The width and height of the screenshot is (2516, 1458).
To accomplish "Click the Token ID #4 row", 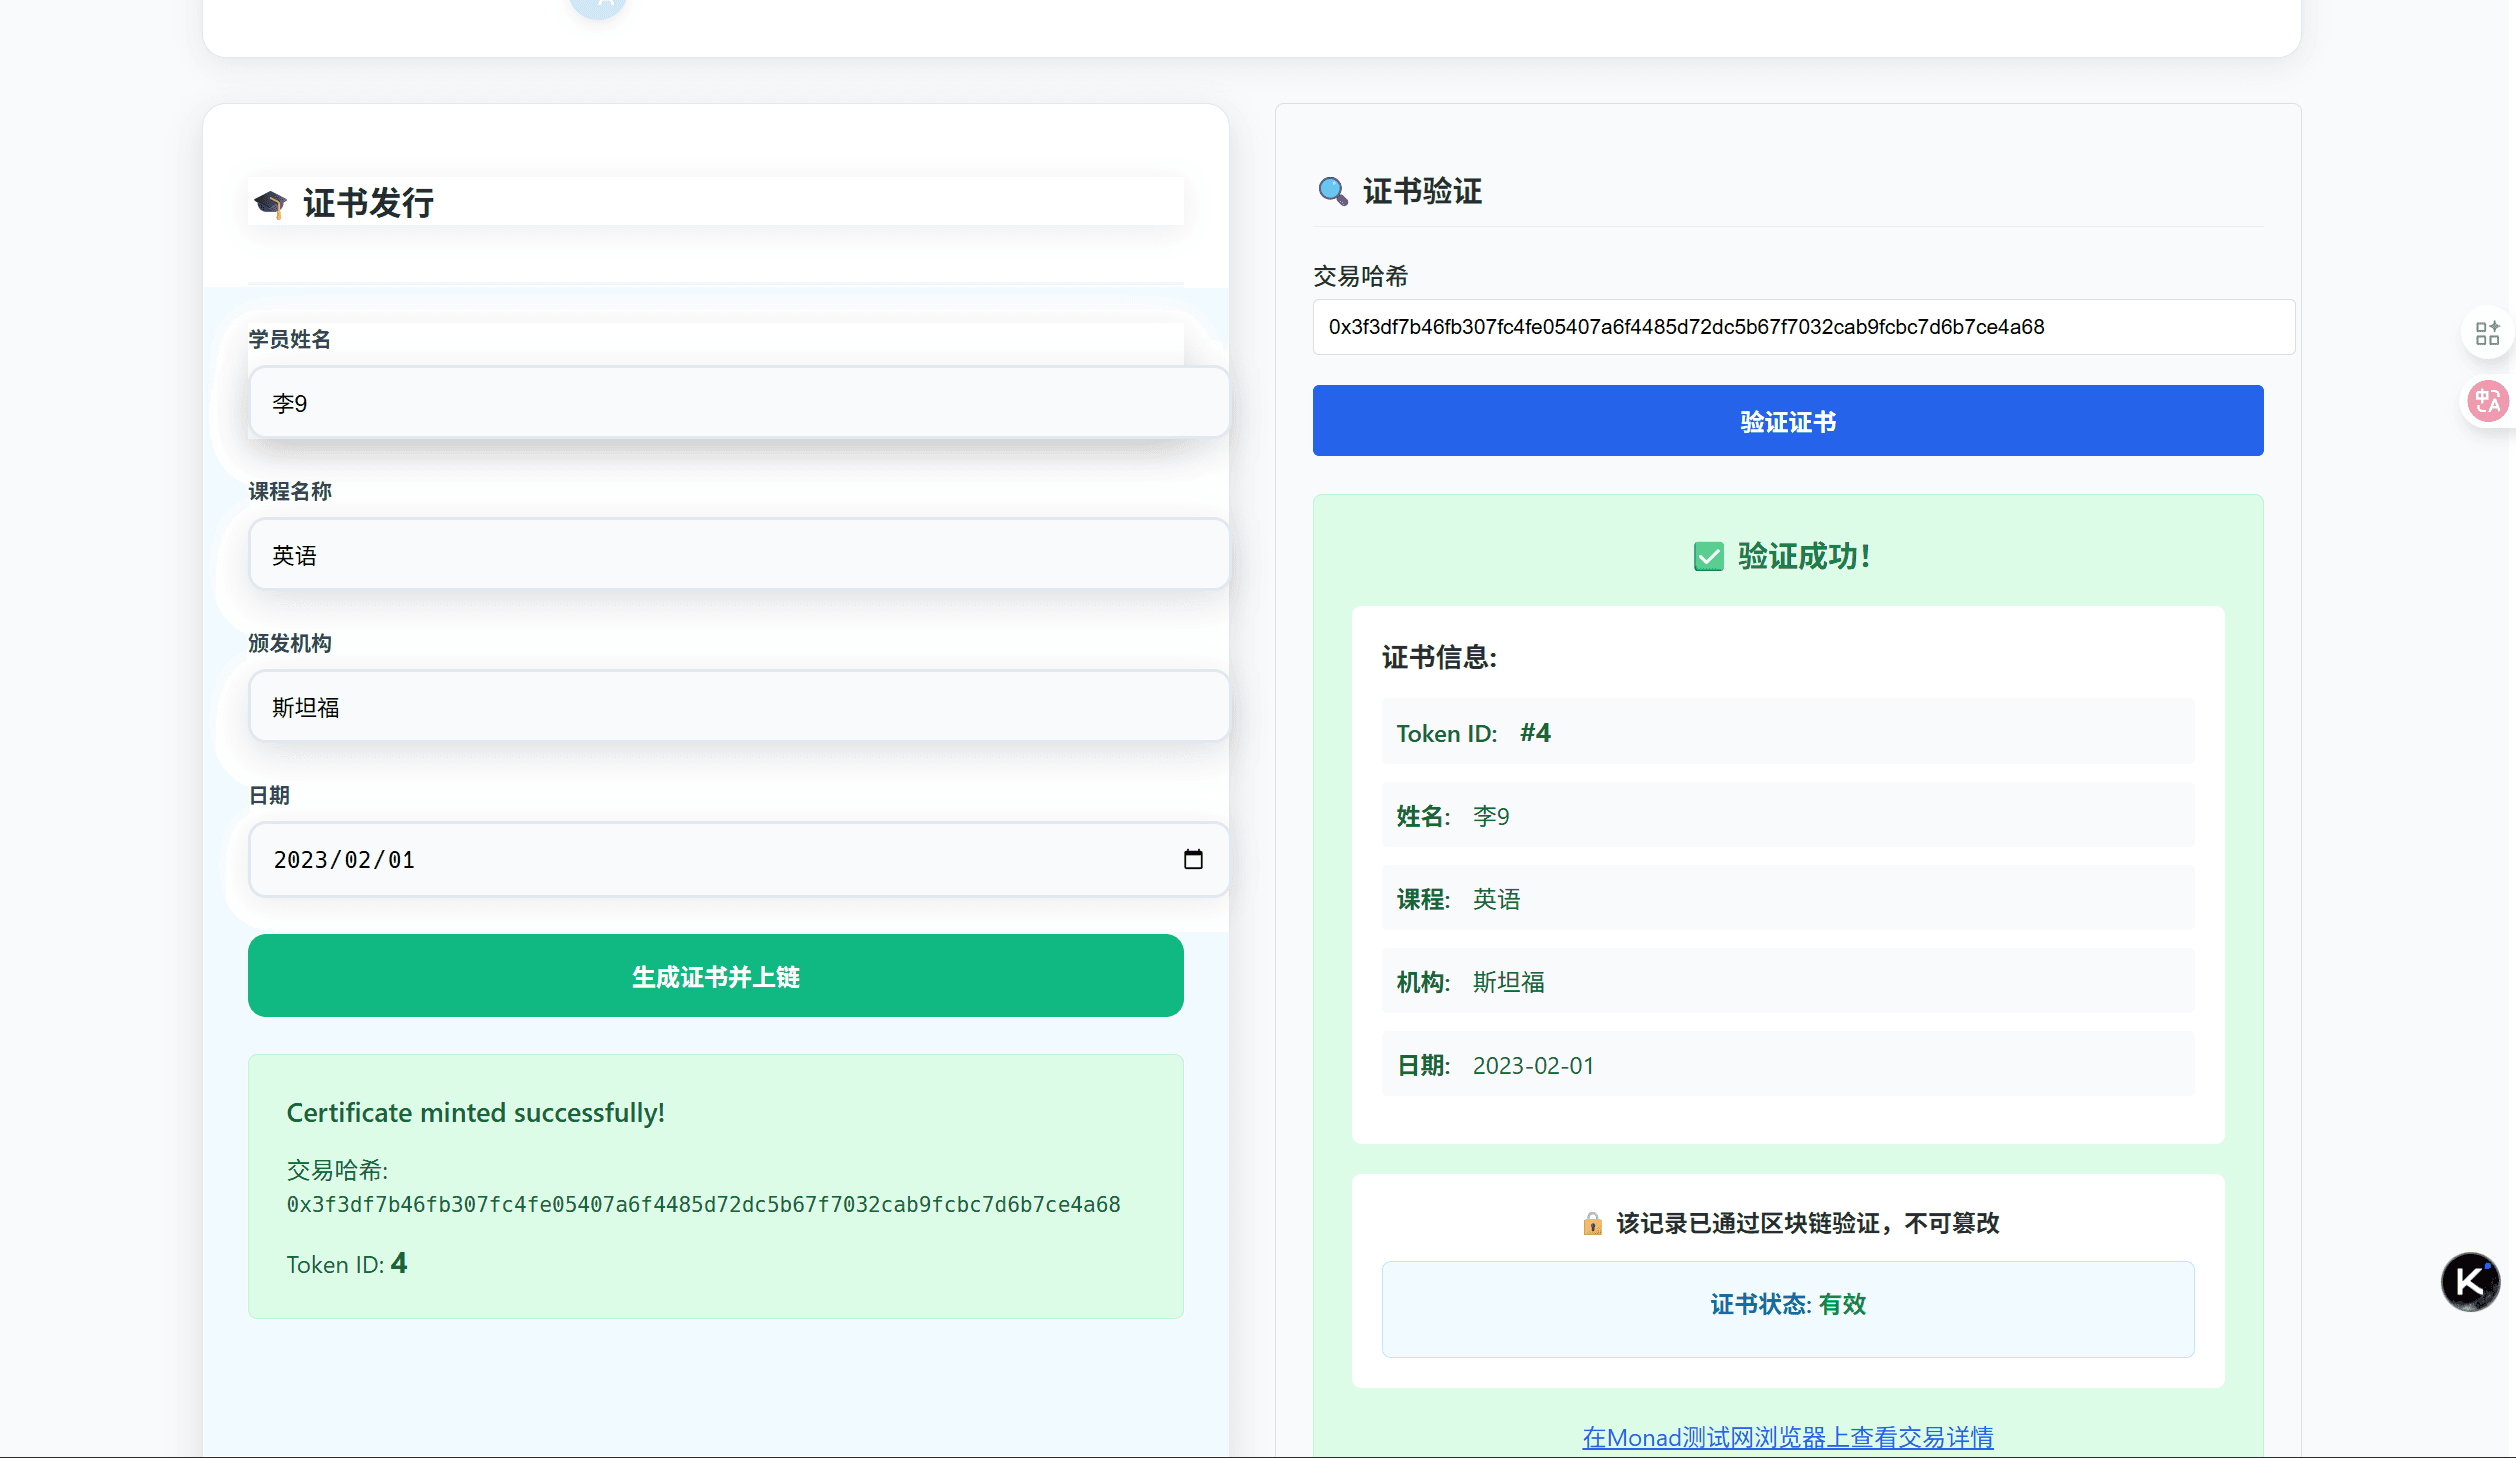I will coord(1787,732).
